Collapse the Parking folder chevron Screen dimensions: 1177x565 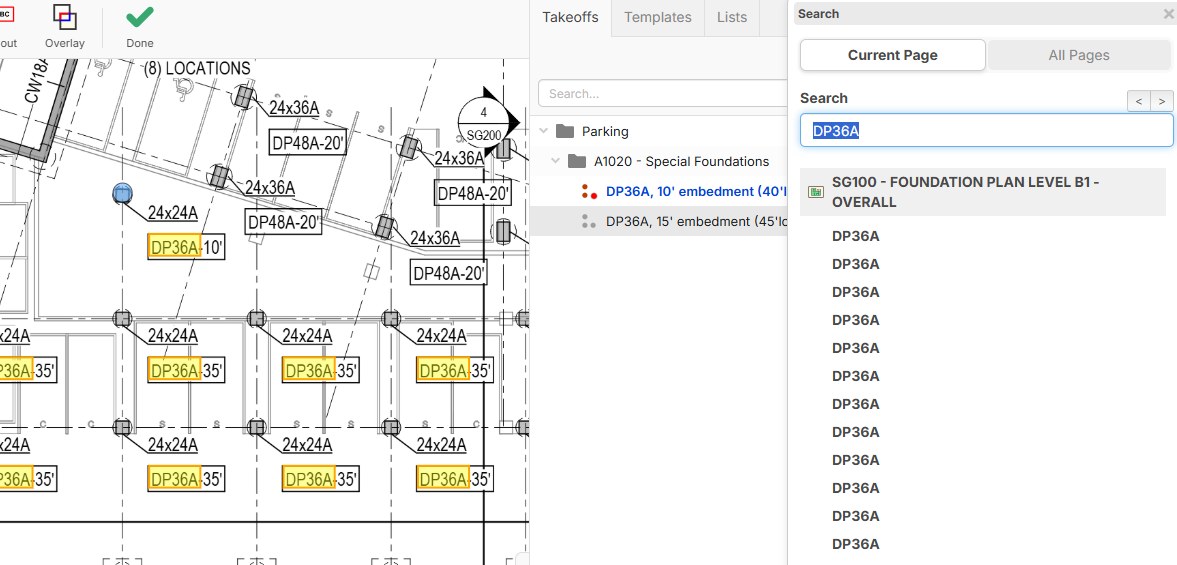point(545,131)
